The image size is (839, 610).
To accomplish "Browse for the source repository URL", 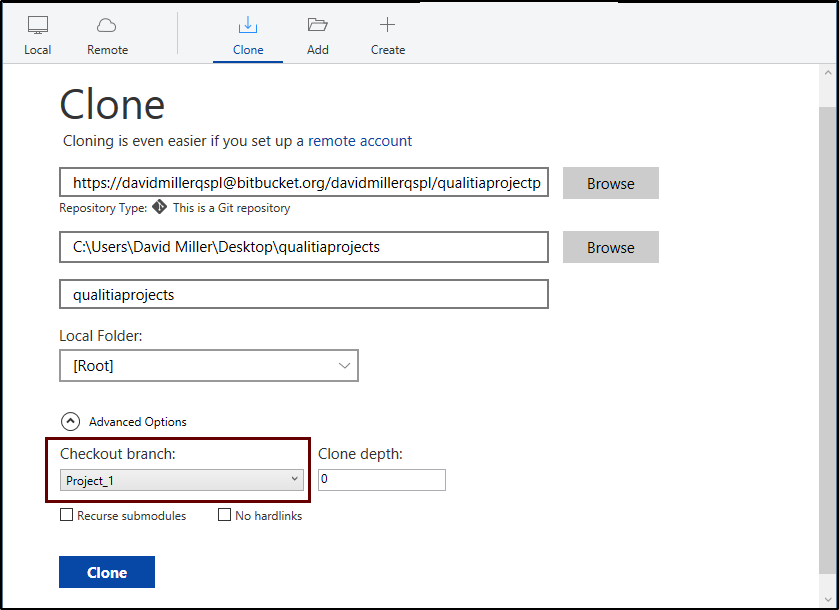I will tap(610, 183).
